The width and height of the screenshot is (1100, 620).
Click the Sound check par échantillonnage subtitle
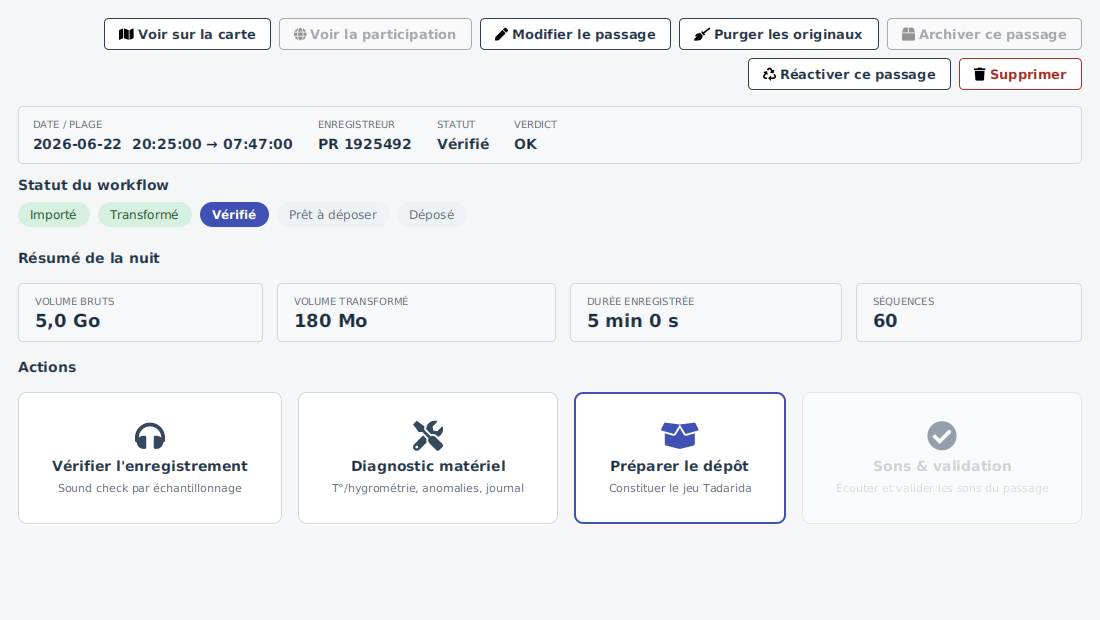click(150, 488)
